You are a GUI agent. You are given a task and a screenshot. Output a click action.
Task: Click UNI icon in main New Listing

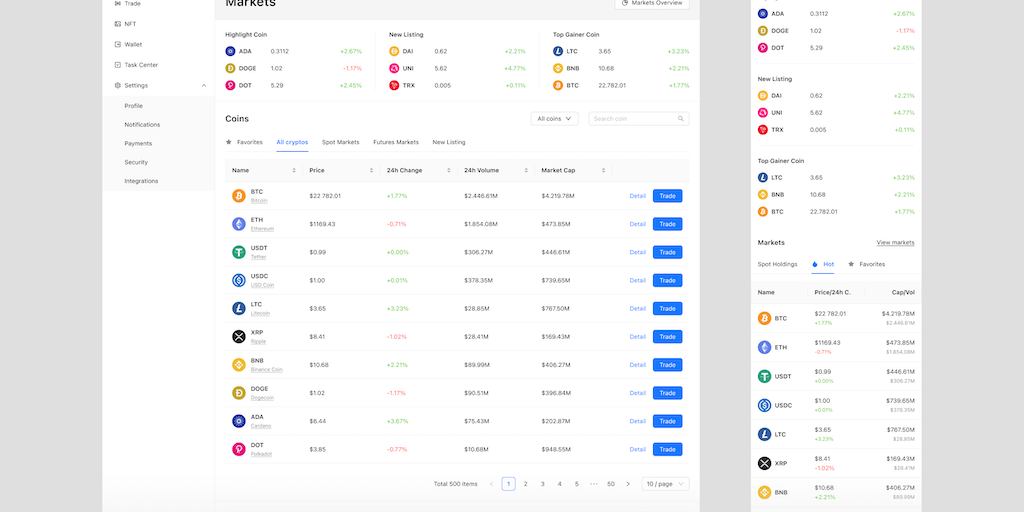click(x=394, y=68)
